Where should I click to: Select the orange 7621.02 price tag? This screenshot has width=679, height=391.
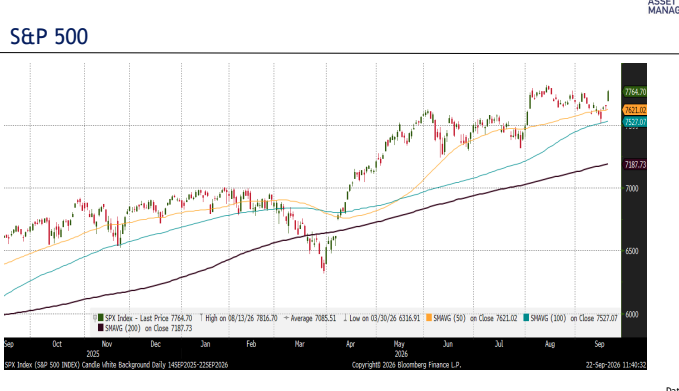(635, 110)
